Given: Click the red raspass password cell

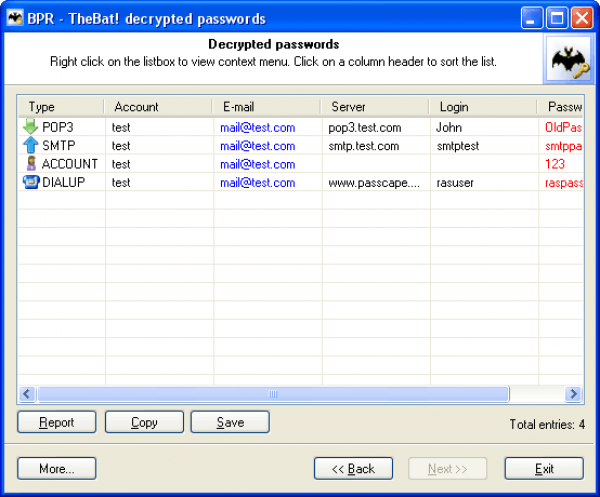Looking at the screenshot, I should (x=564, y=183).
